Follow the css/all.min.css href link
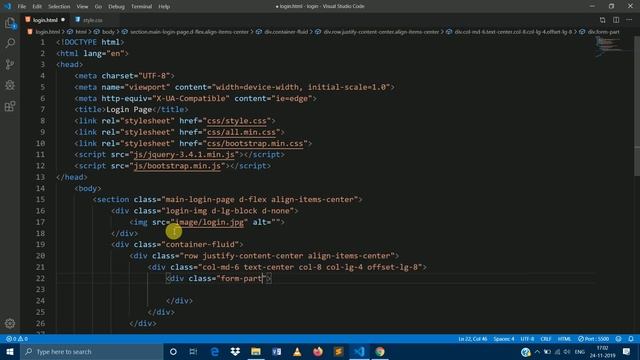The width and height of the screenshot is (640, 360). tap(241, 132)
